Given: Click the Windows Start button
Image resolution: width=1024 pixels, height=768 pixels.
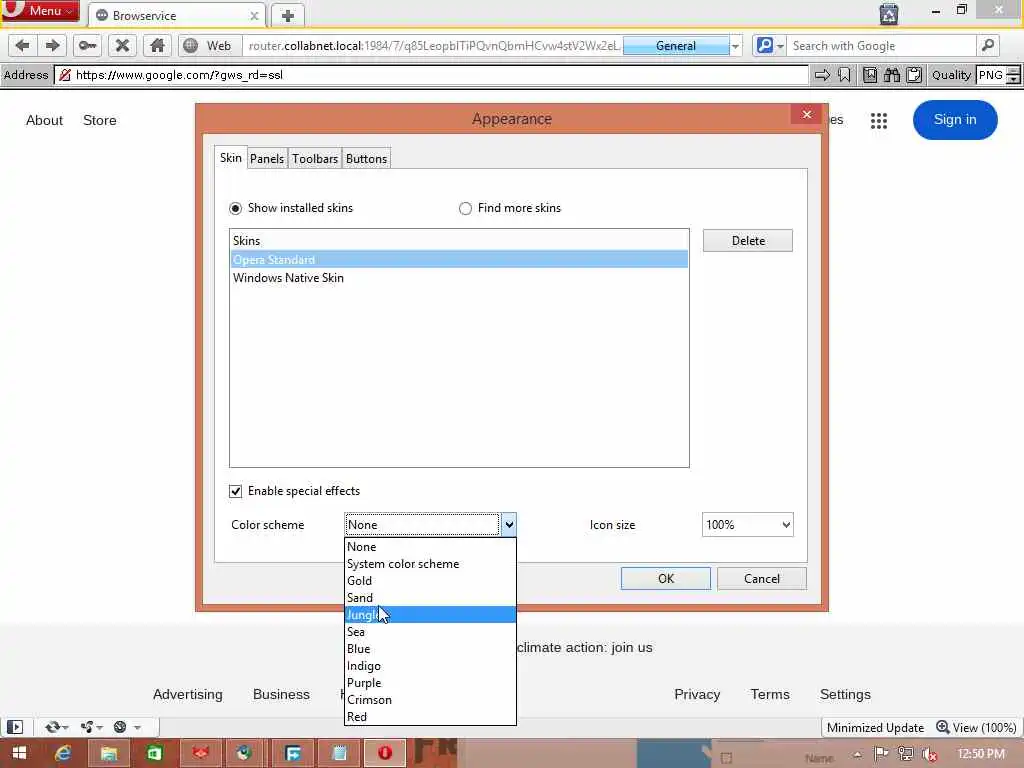Looking at the screenshot, I should tap(19, 754).
